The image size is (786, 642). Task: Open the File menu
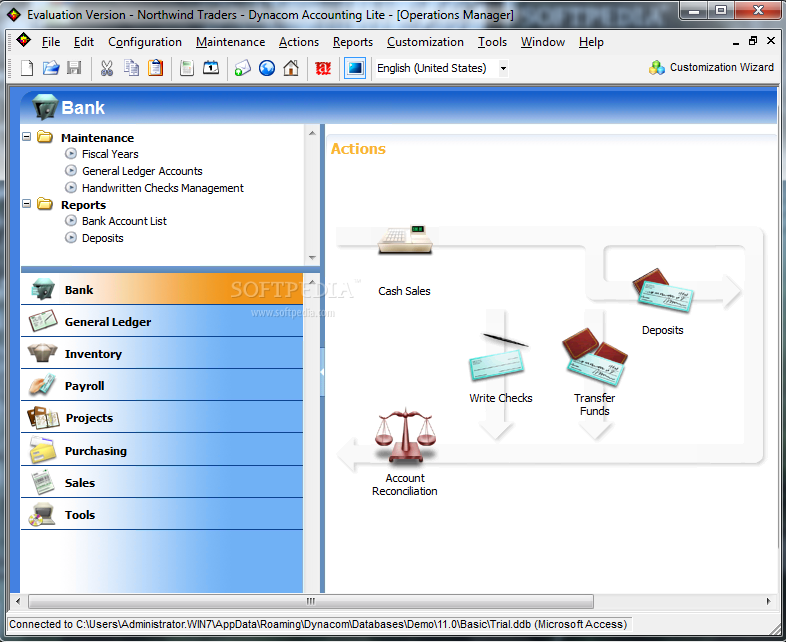pos(51,42)
